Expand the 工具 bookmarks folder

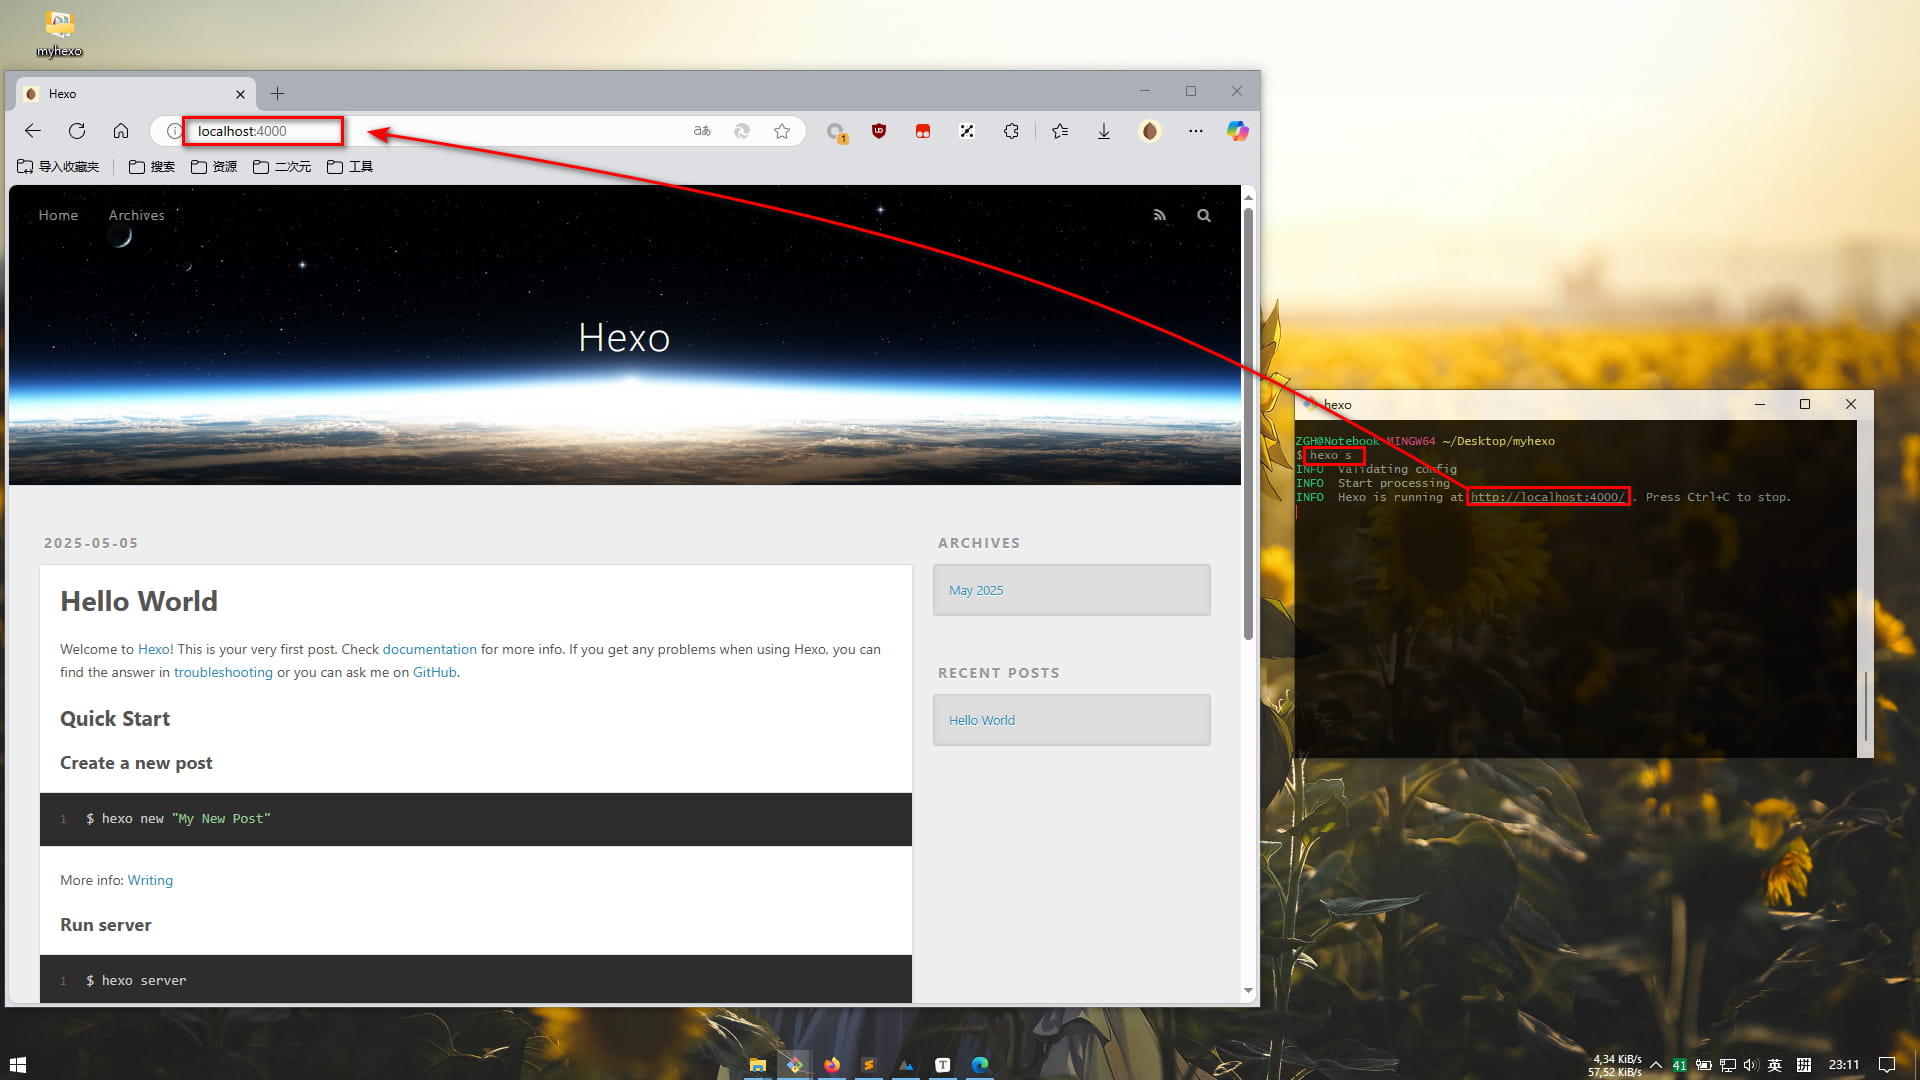pyautogui.click(x=350, y=167)
